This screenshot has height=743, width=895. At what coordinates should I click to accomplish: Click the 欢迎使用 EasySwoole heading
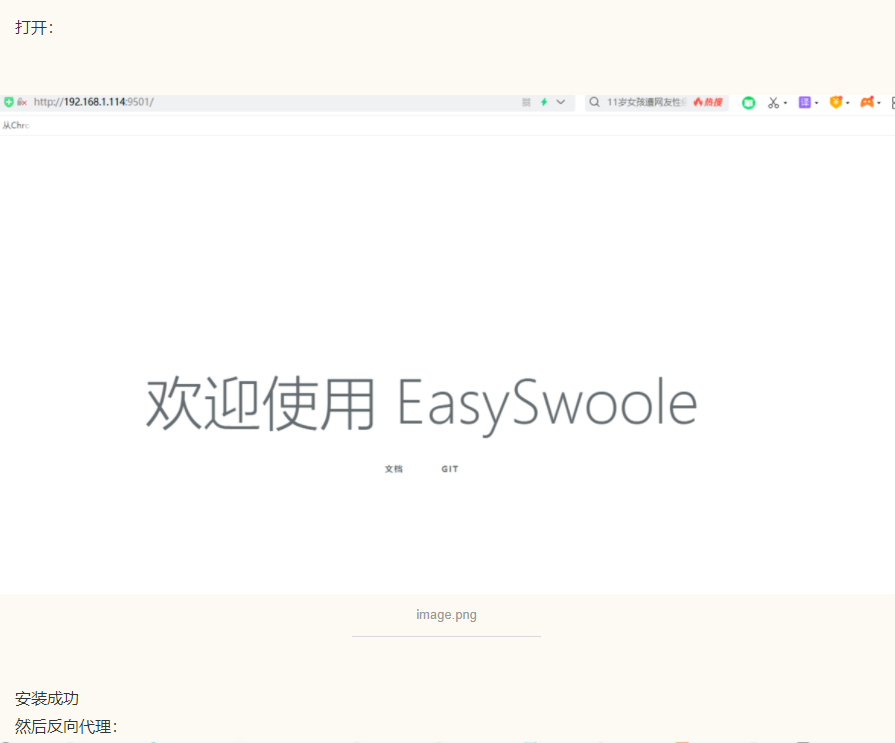pyautogui.click(x=422, y=404)
